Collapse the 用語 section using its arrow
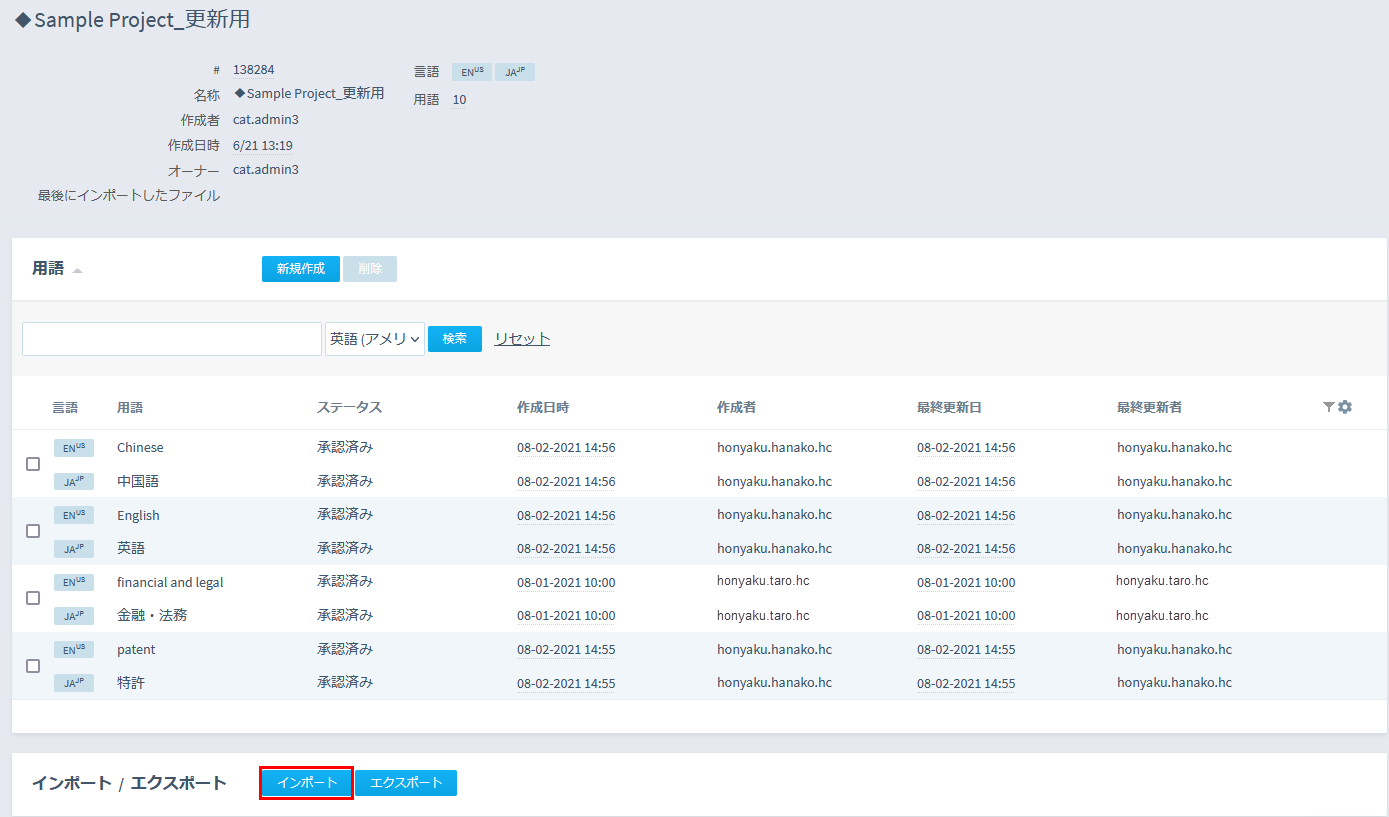The image size is (1389, 817). click(77, 270)
